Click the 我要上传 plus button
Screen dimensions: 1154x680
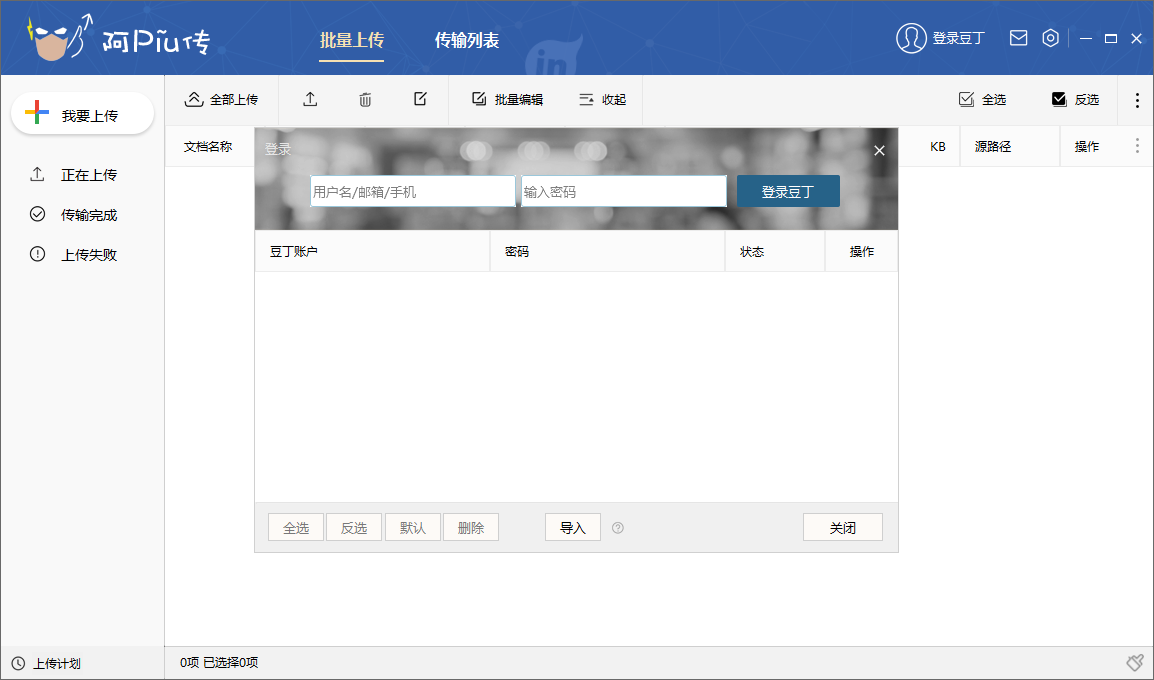tap(82, 114)
